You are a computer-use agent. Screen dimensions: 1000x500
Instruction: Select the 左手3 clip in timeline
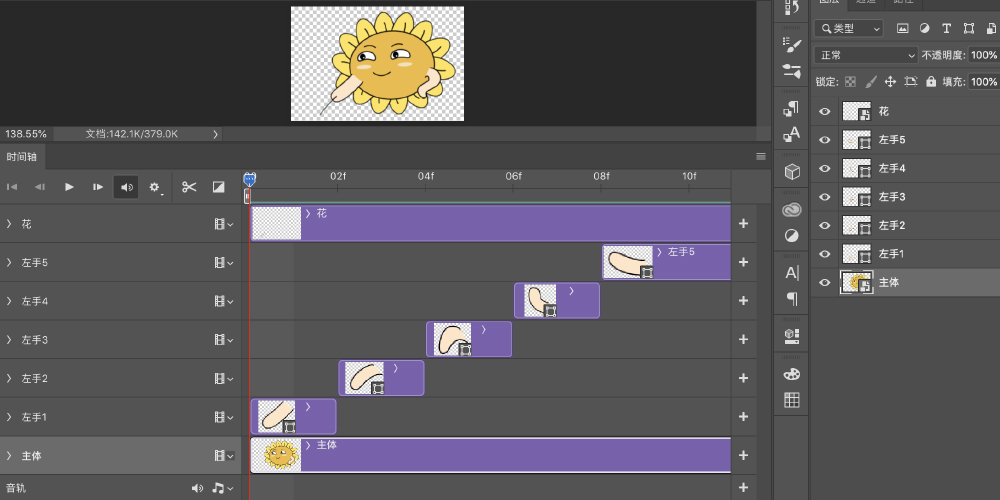point(469,339)
